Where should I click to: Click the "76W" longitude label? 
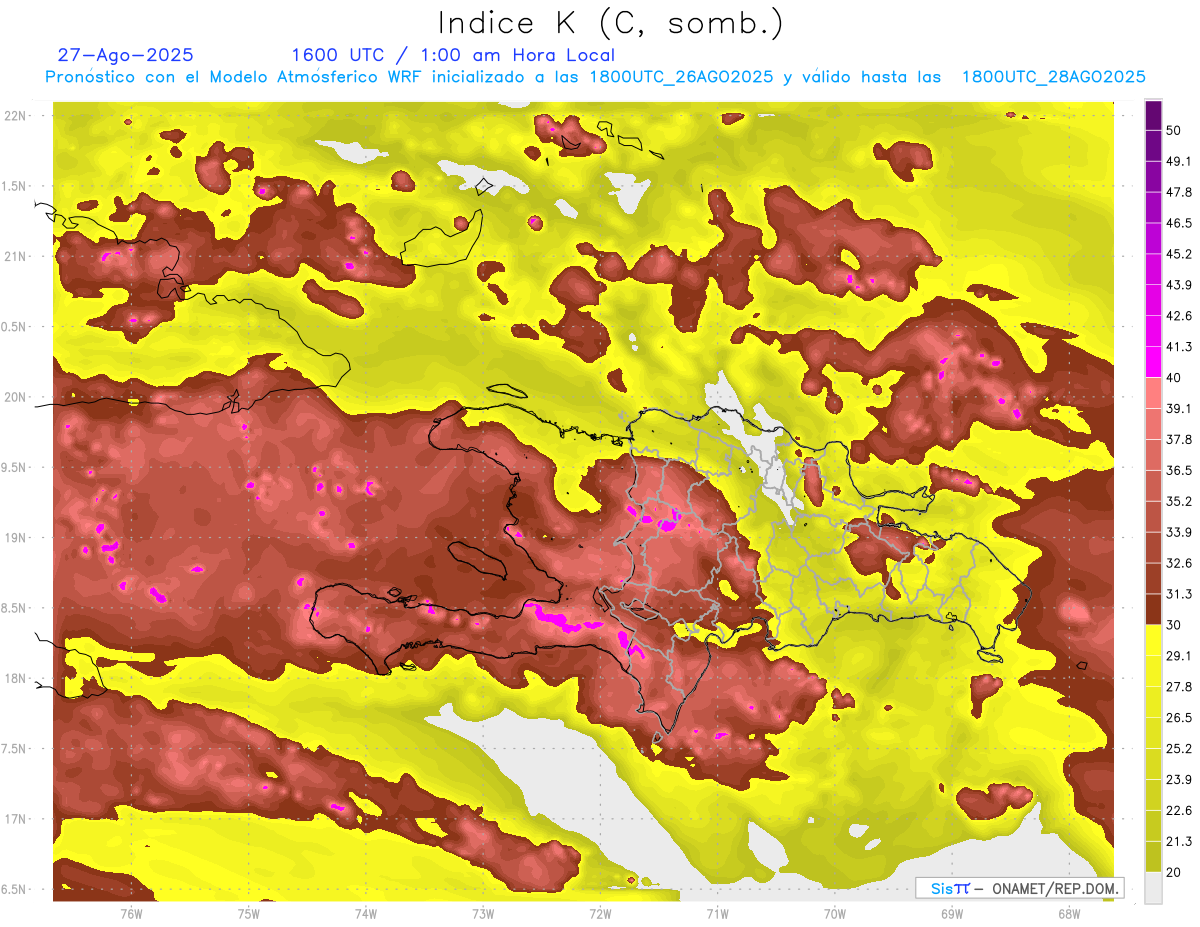[131, 913]
